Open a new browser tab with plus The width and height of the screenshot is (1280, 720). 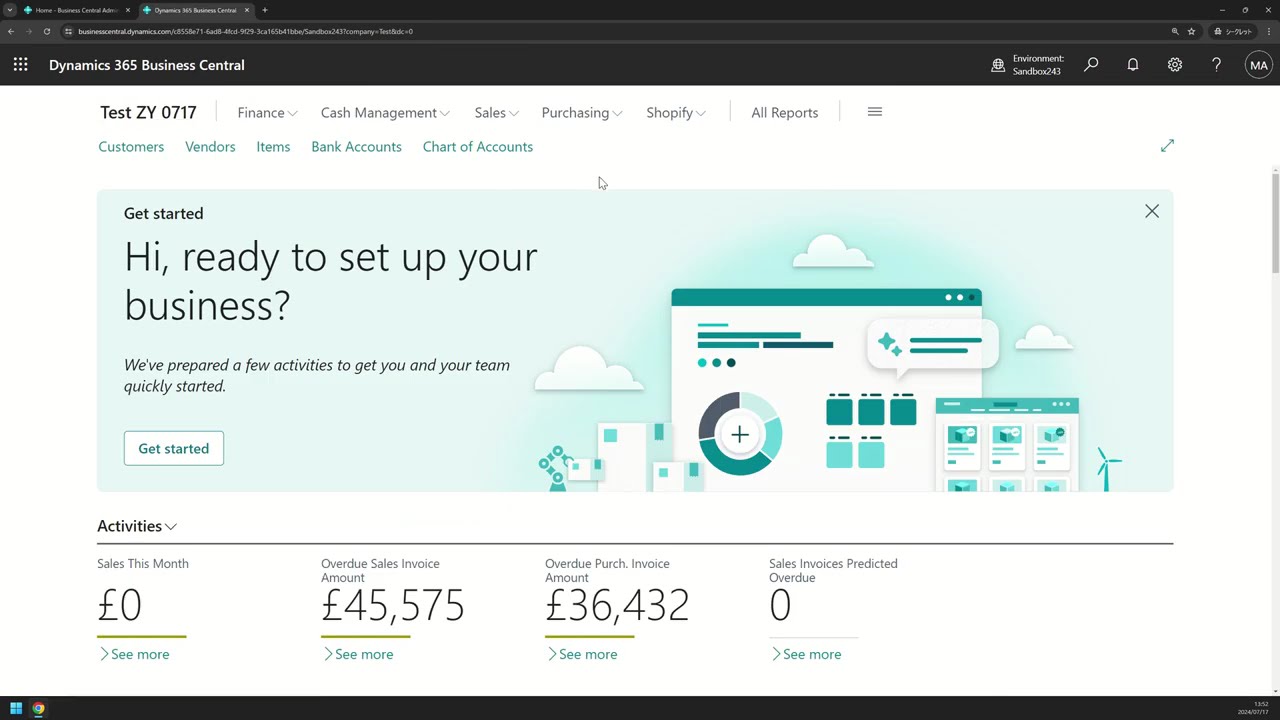click(x=264, y=10)
